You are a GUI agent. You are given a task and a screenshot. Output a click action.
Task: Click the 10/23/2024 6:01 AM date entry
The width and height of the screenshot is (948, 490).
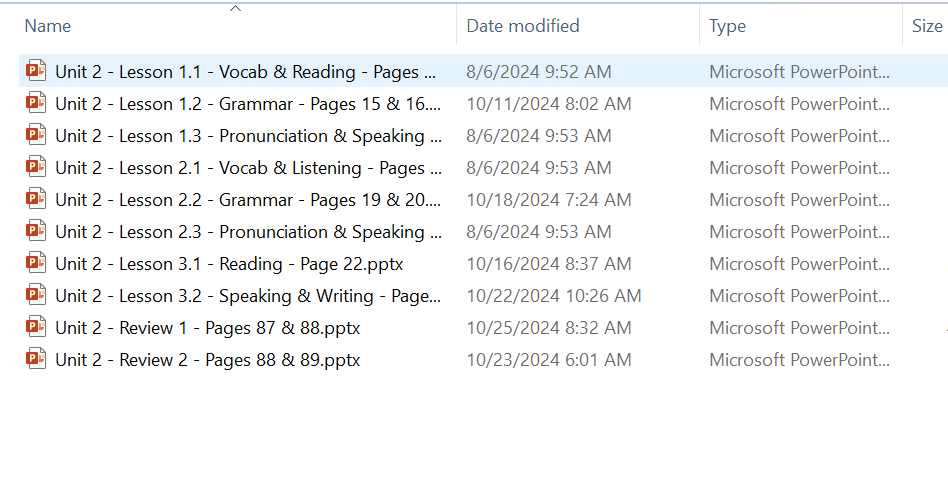click(x=548, y=359)
